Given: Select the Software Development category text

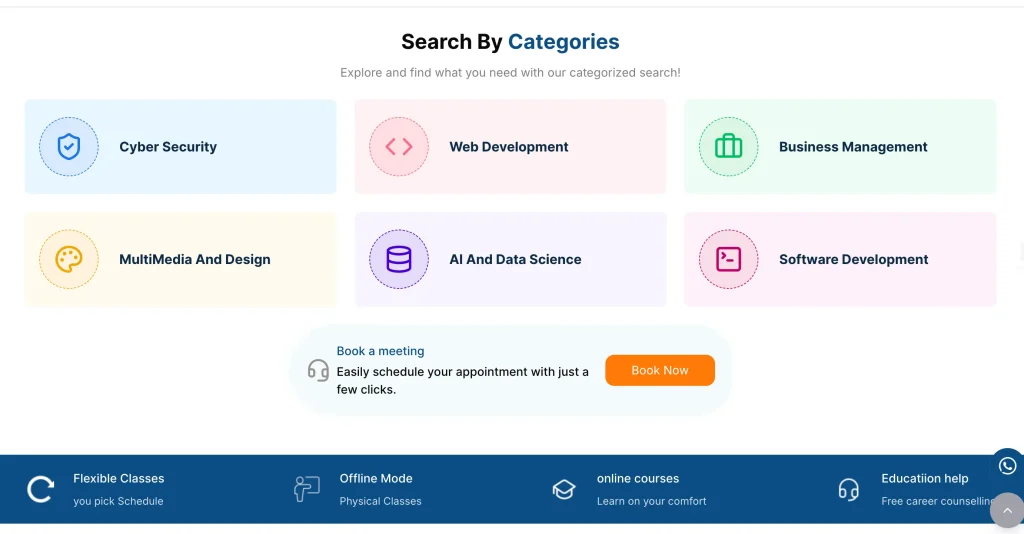Looking at the screenshot, I should 853,259.
